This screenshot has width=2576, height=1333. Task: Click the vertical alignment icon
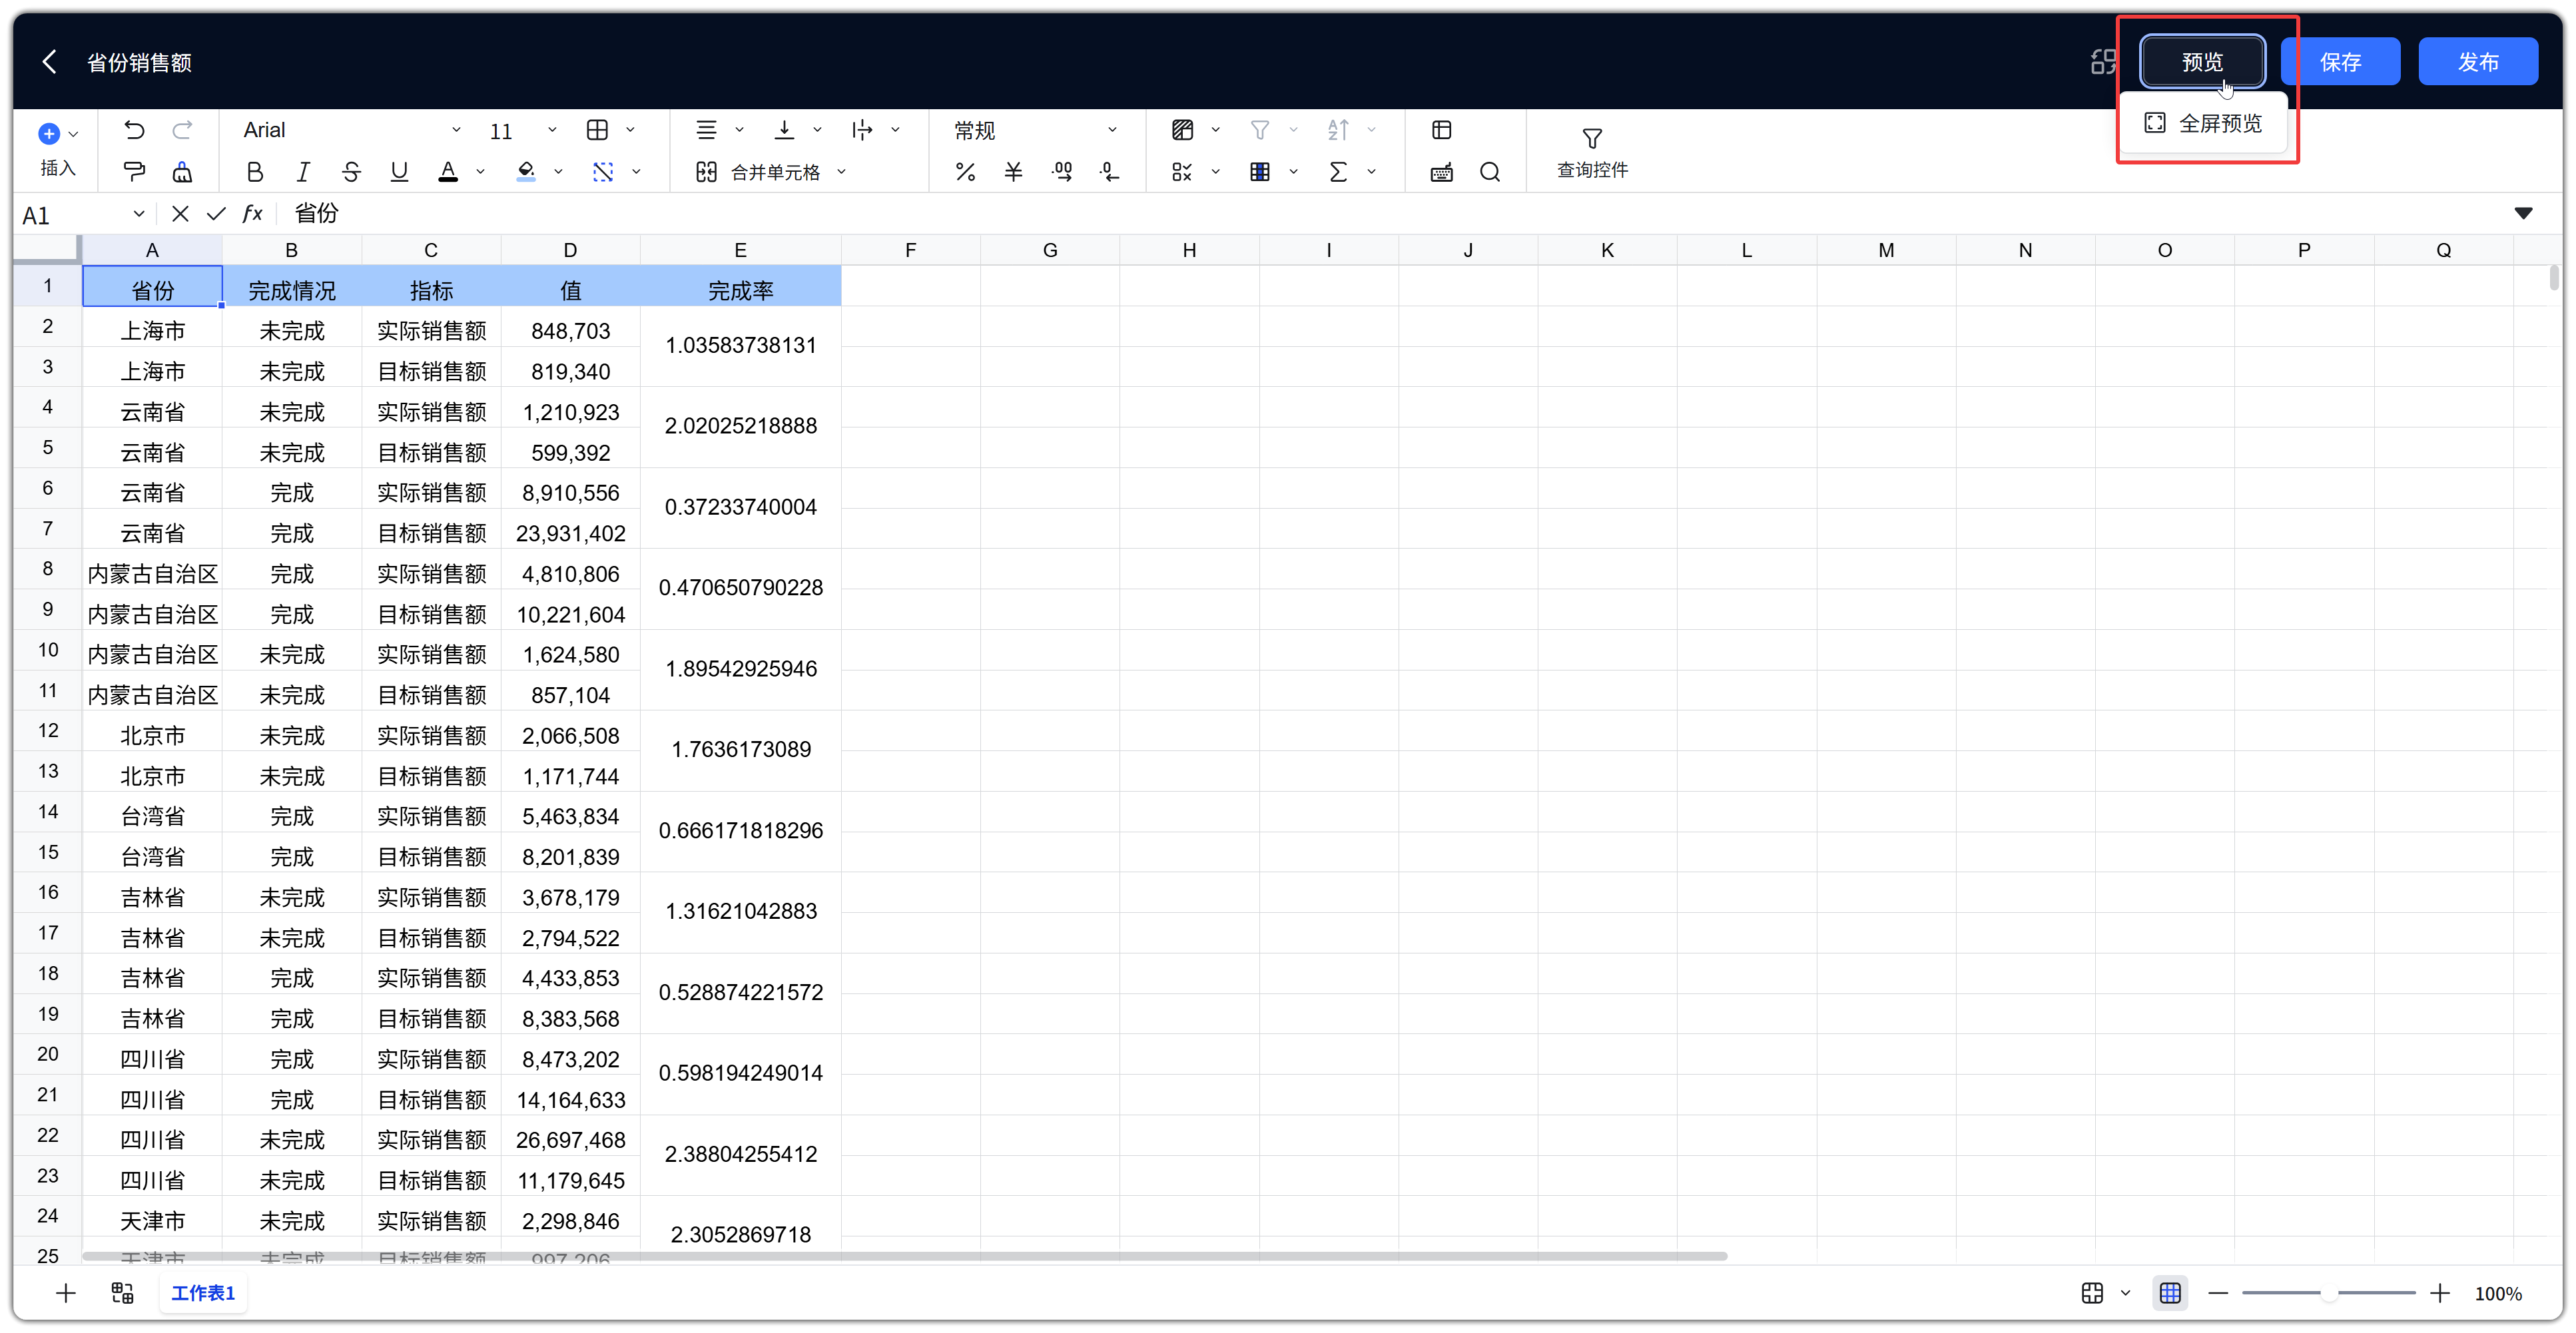pos(784,130)
